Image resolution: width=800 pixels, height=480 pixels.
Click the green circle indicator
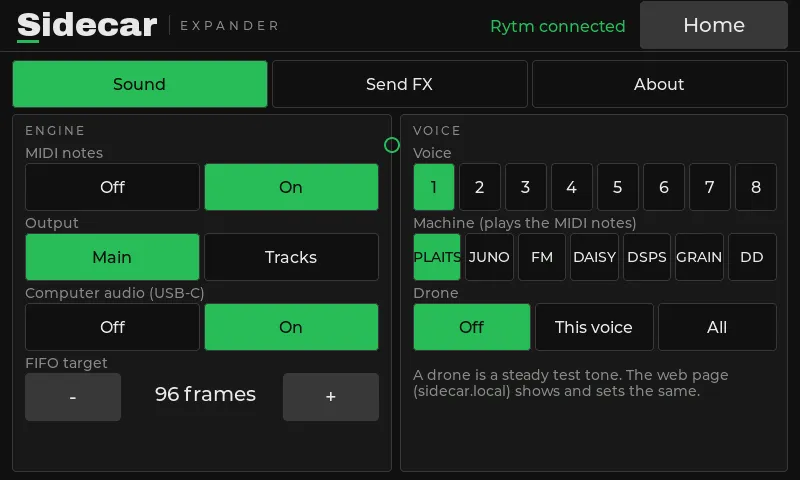[392, 145]
